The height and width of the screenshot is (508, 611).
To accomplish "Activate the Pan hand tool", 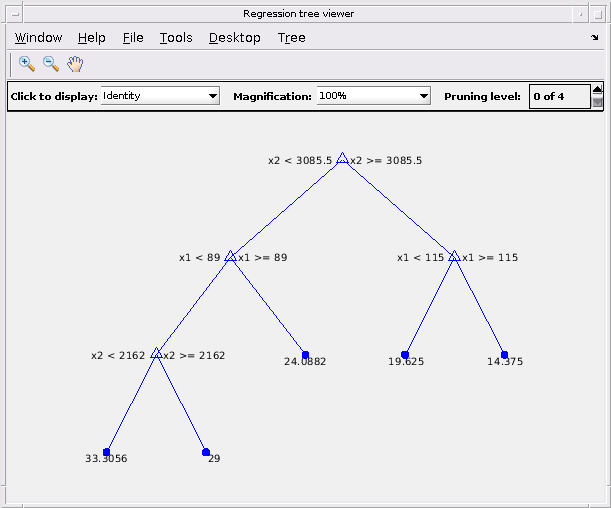I will (75, 64).
